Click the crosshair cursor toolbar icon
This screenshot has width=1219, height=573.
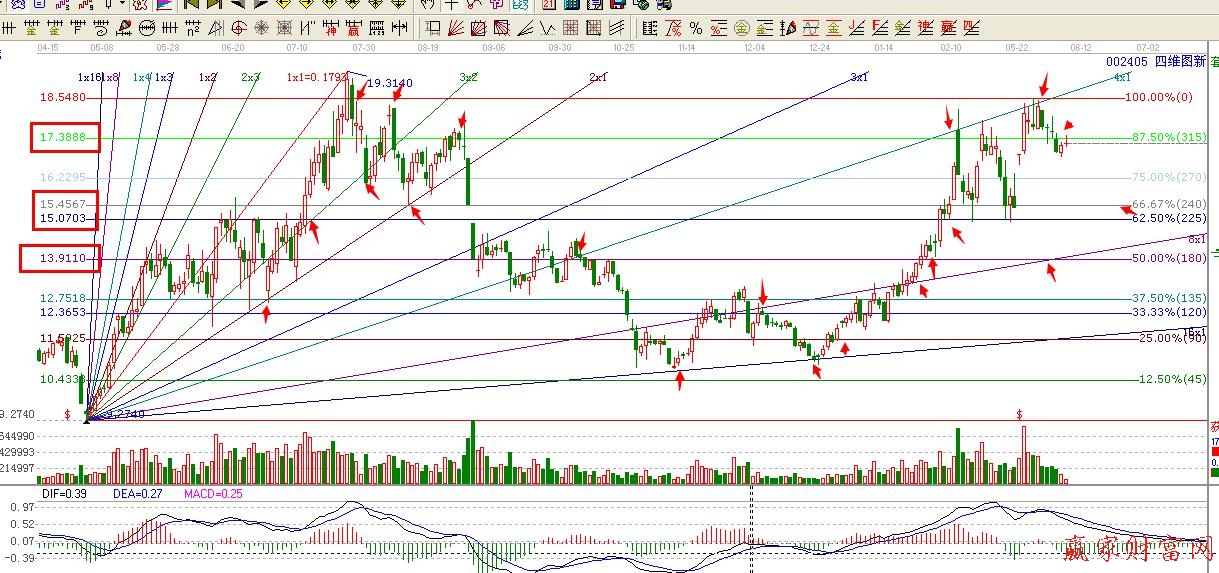pos(451,6)
